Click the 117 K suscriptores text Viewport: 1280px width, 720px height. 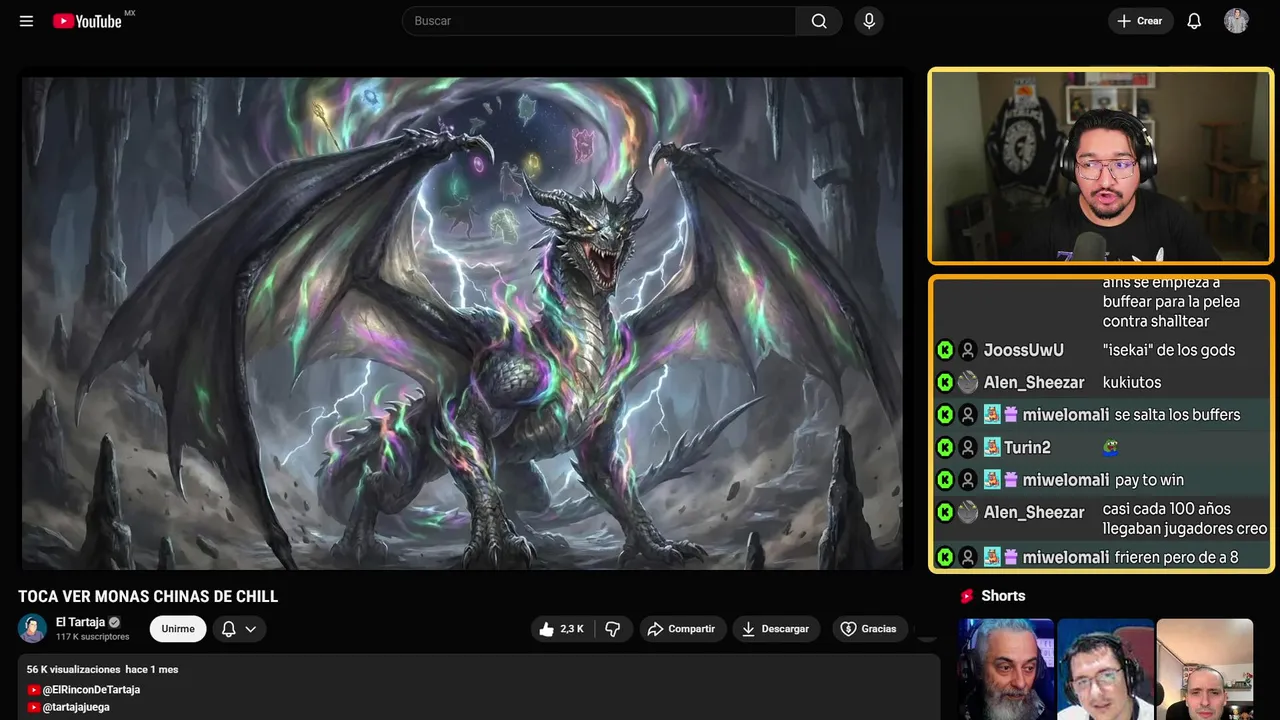tap(93, 637)
